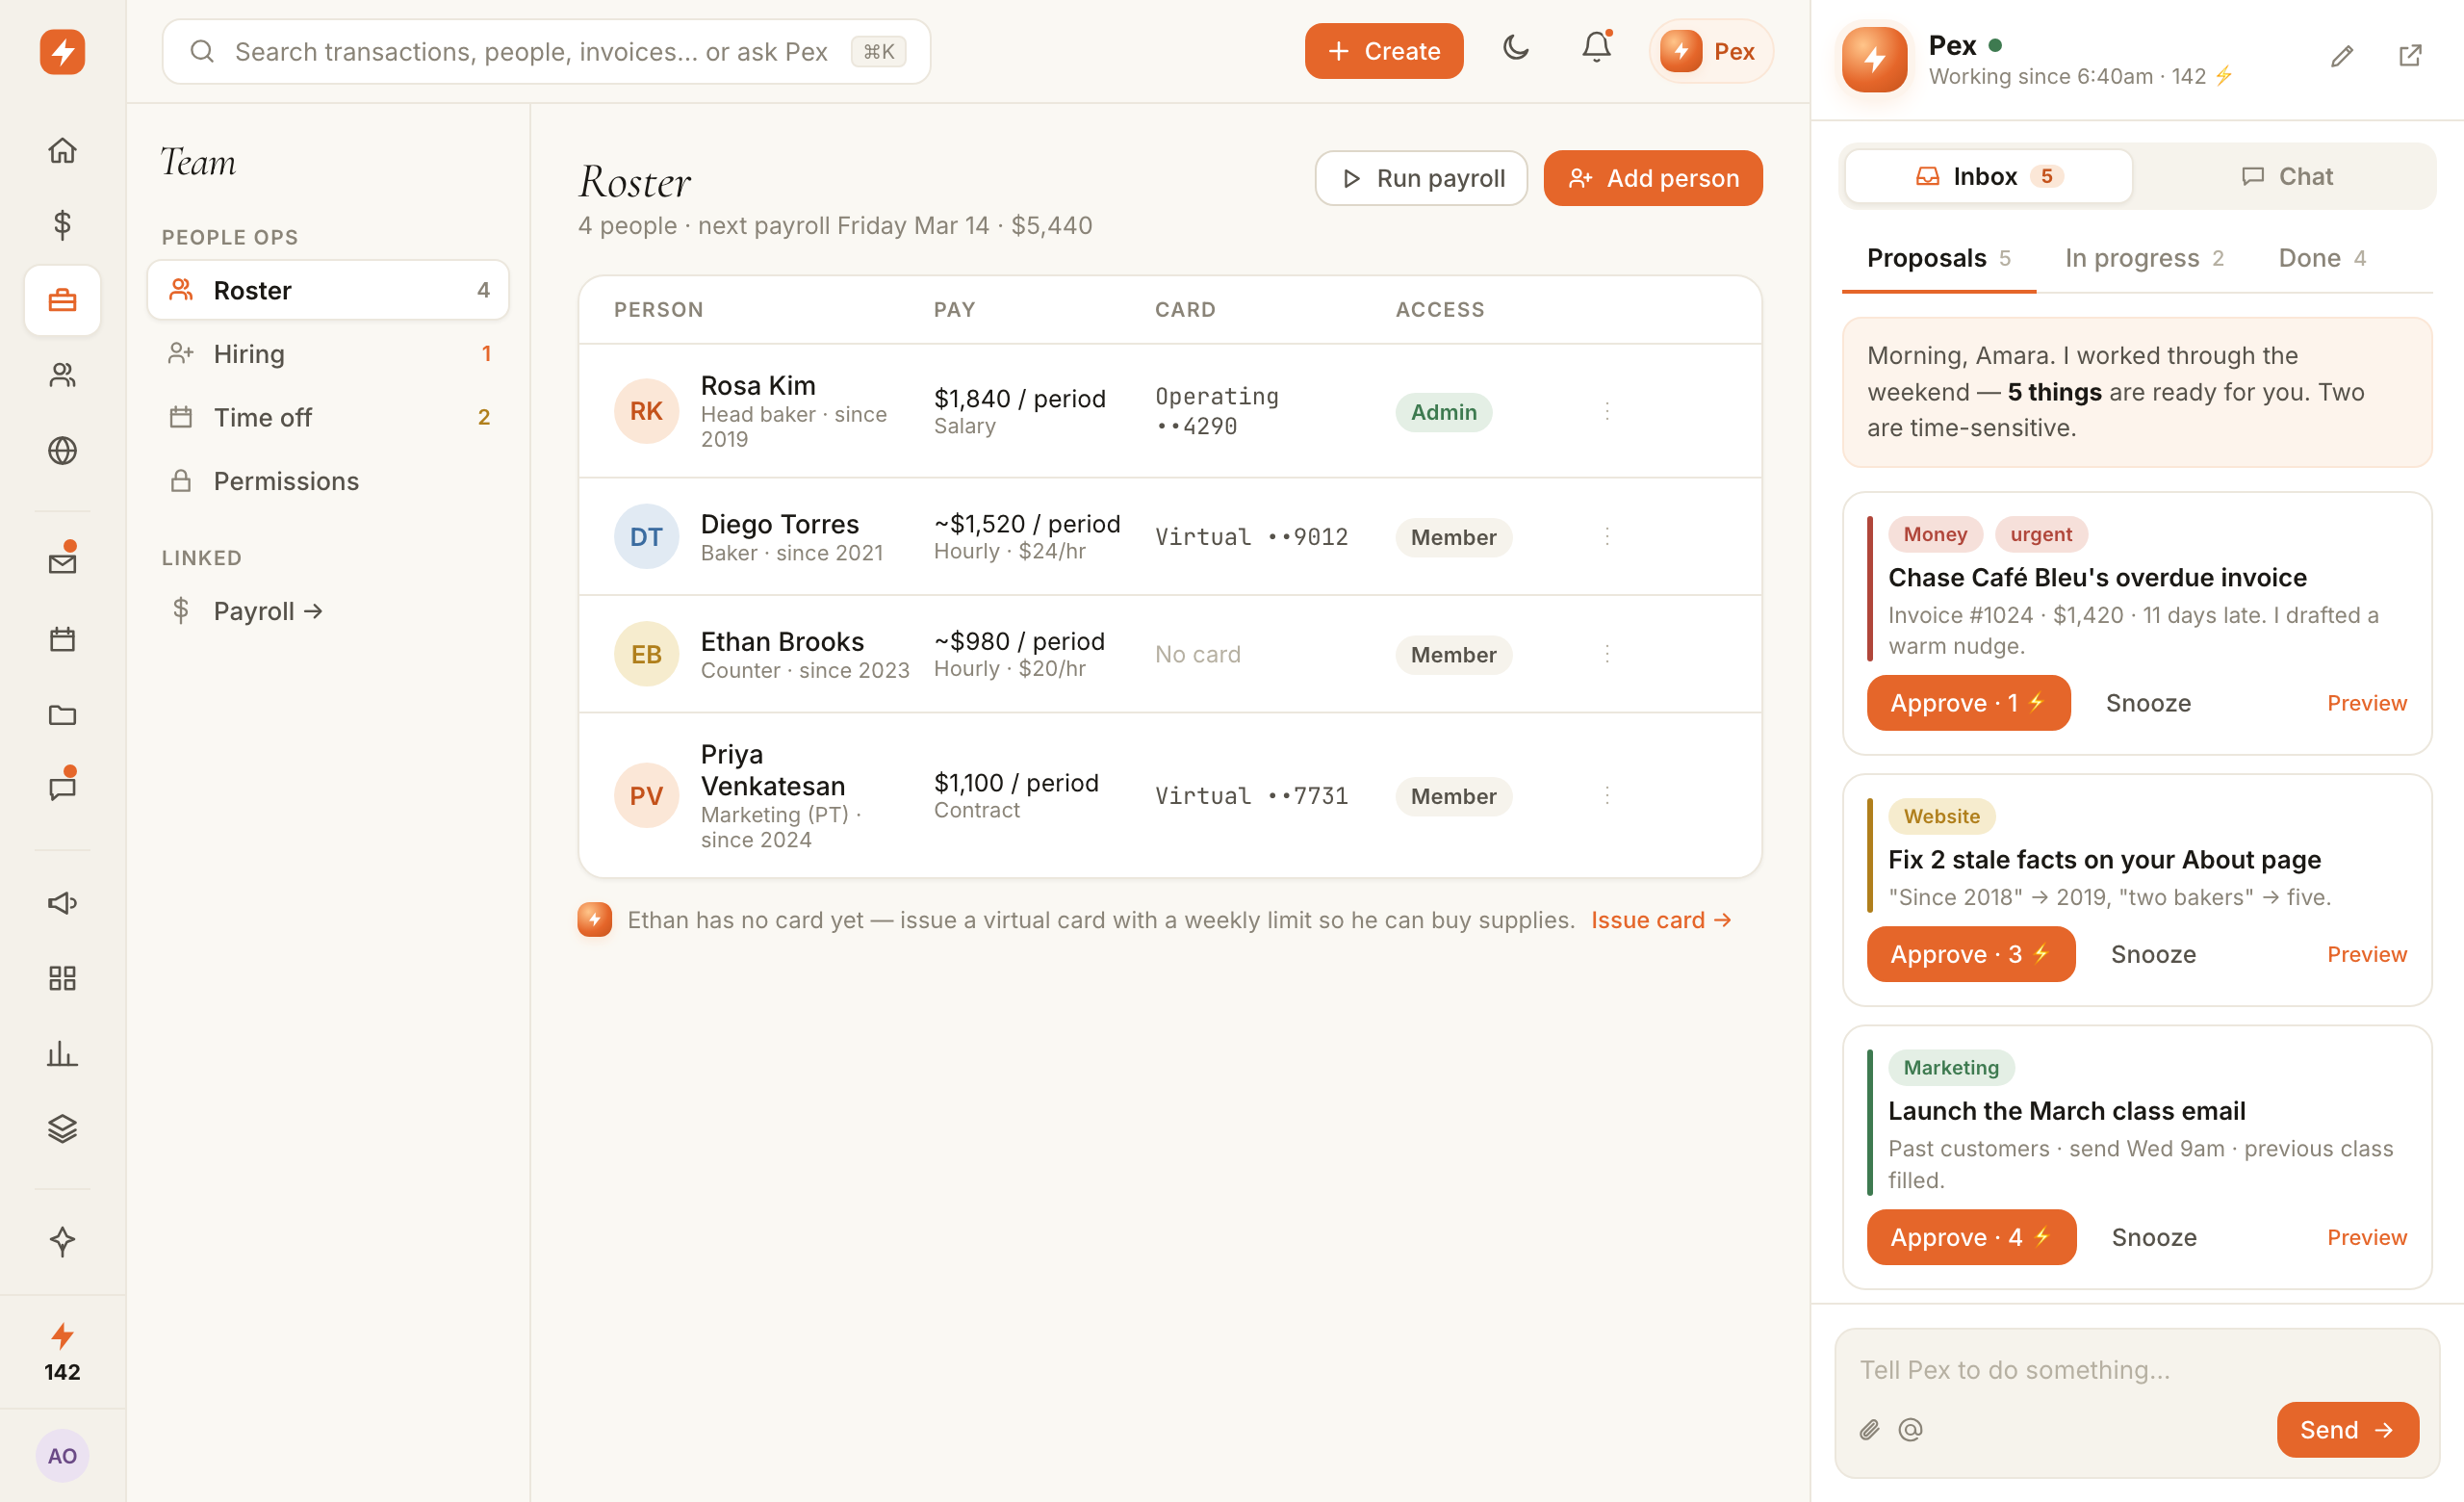The width and height of the screenshot is (2464, 1502).
Task: Open the megaphone Marketing icon in the sidebar
Action: (62, 902)
